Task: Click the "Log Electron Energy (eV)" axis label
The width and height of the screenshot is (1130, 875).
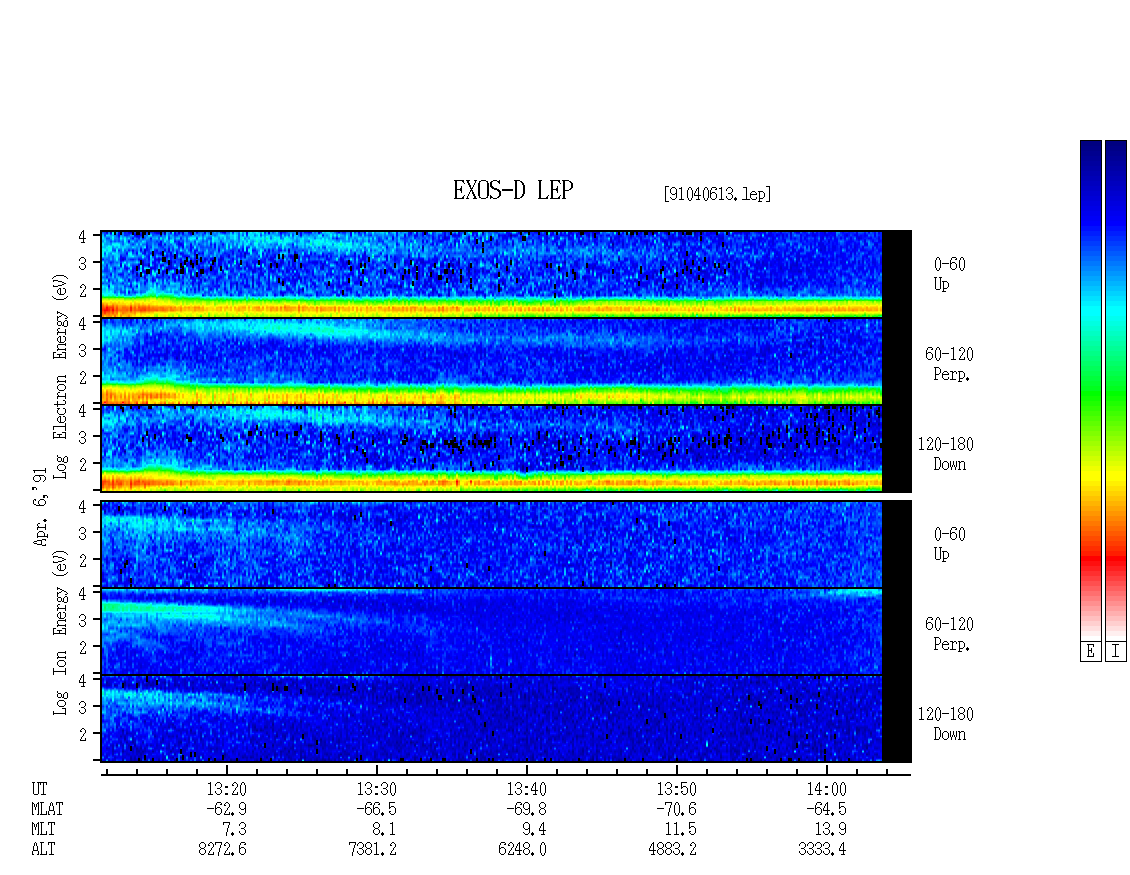Action: pyautogui.click(x=60, y=376)
